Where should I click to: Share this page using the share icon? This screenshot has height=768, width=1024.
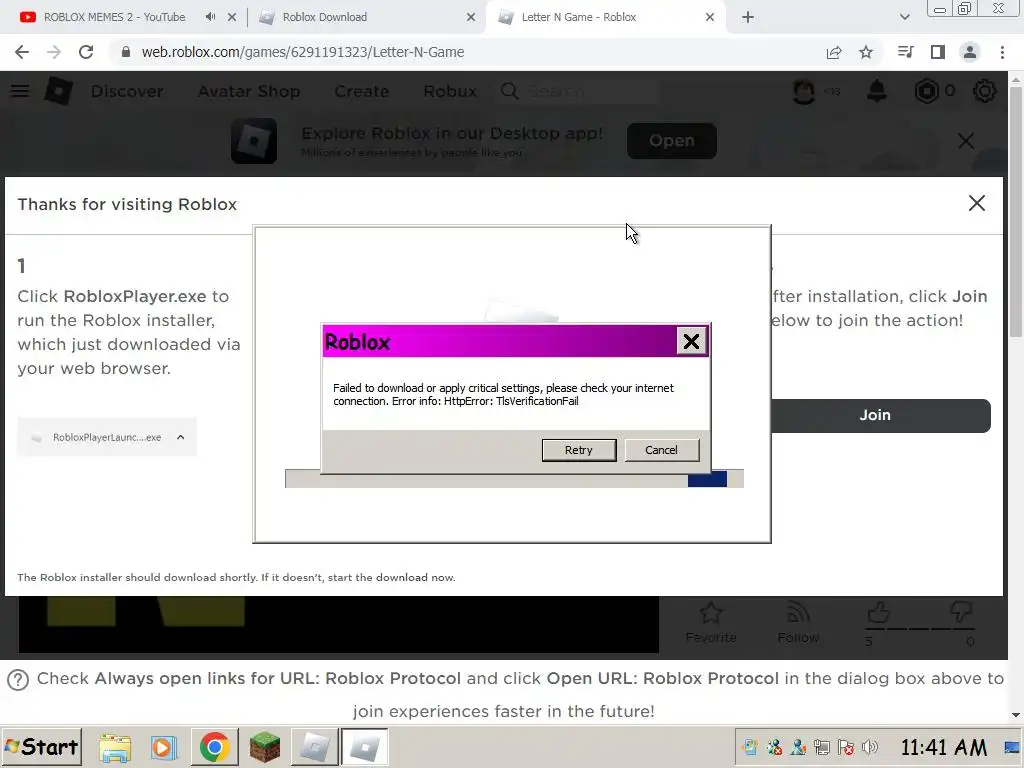point(834,52)
